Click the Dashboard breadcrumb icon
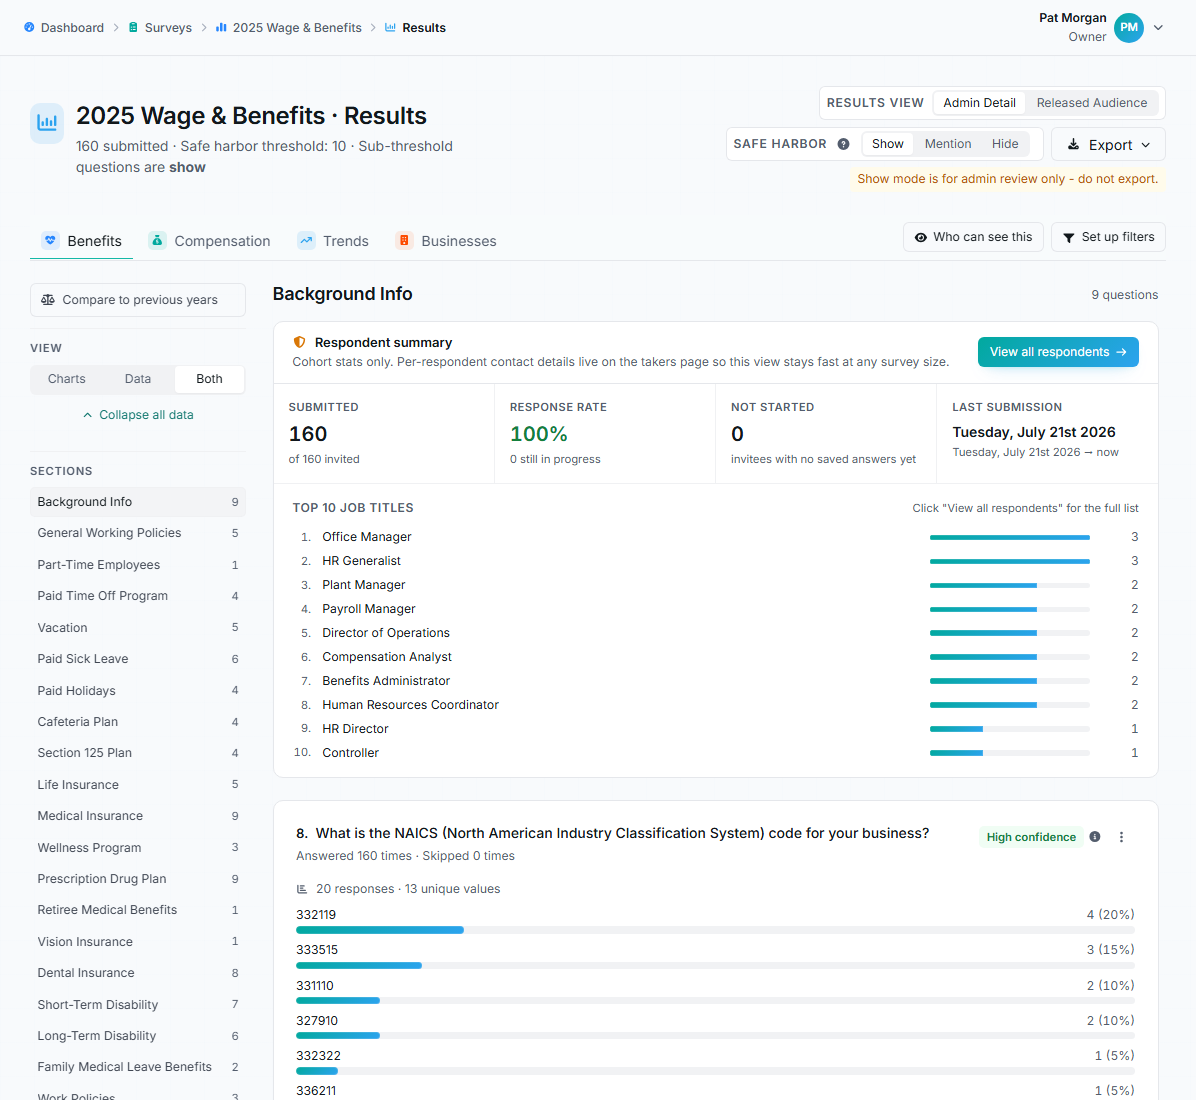This screenshot has width=1196, height=1100. click(x=29, y=27)
